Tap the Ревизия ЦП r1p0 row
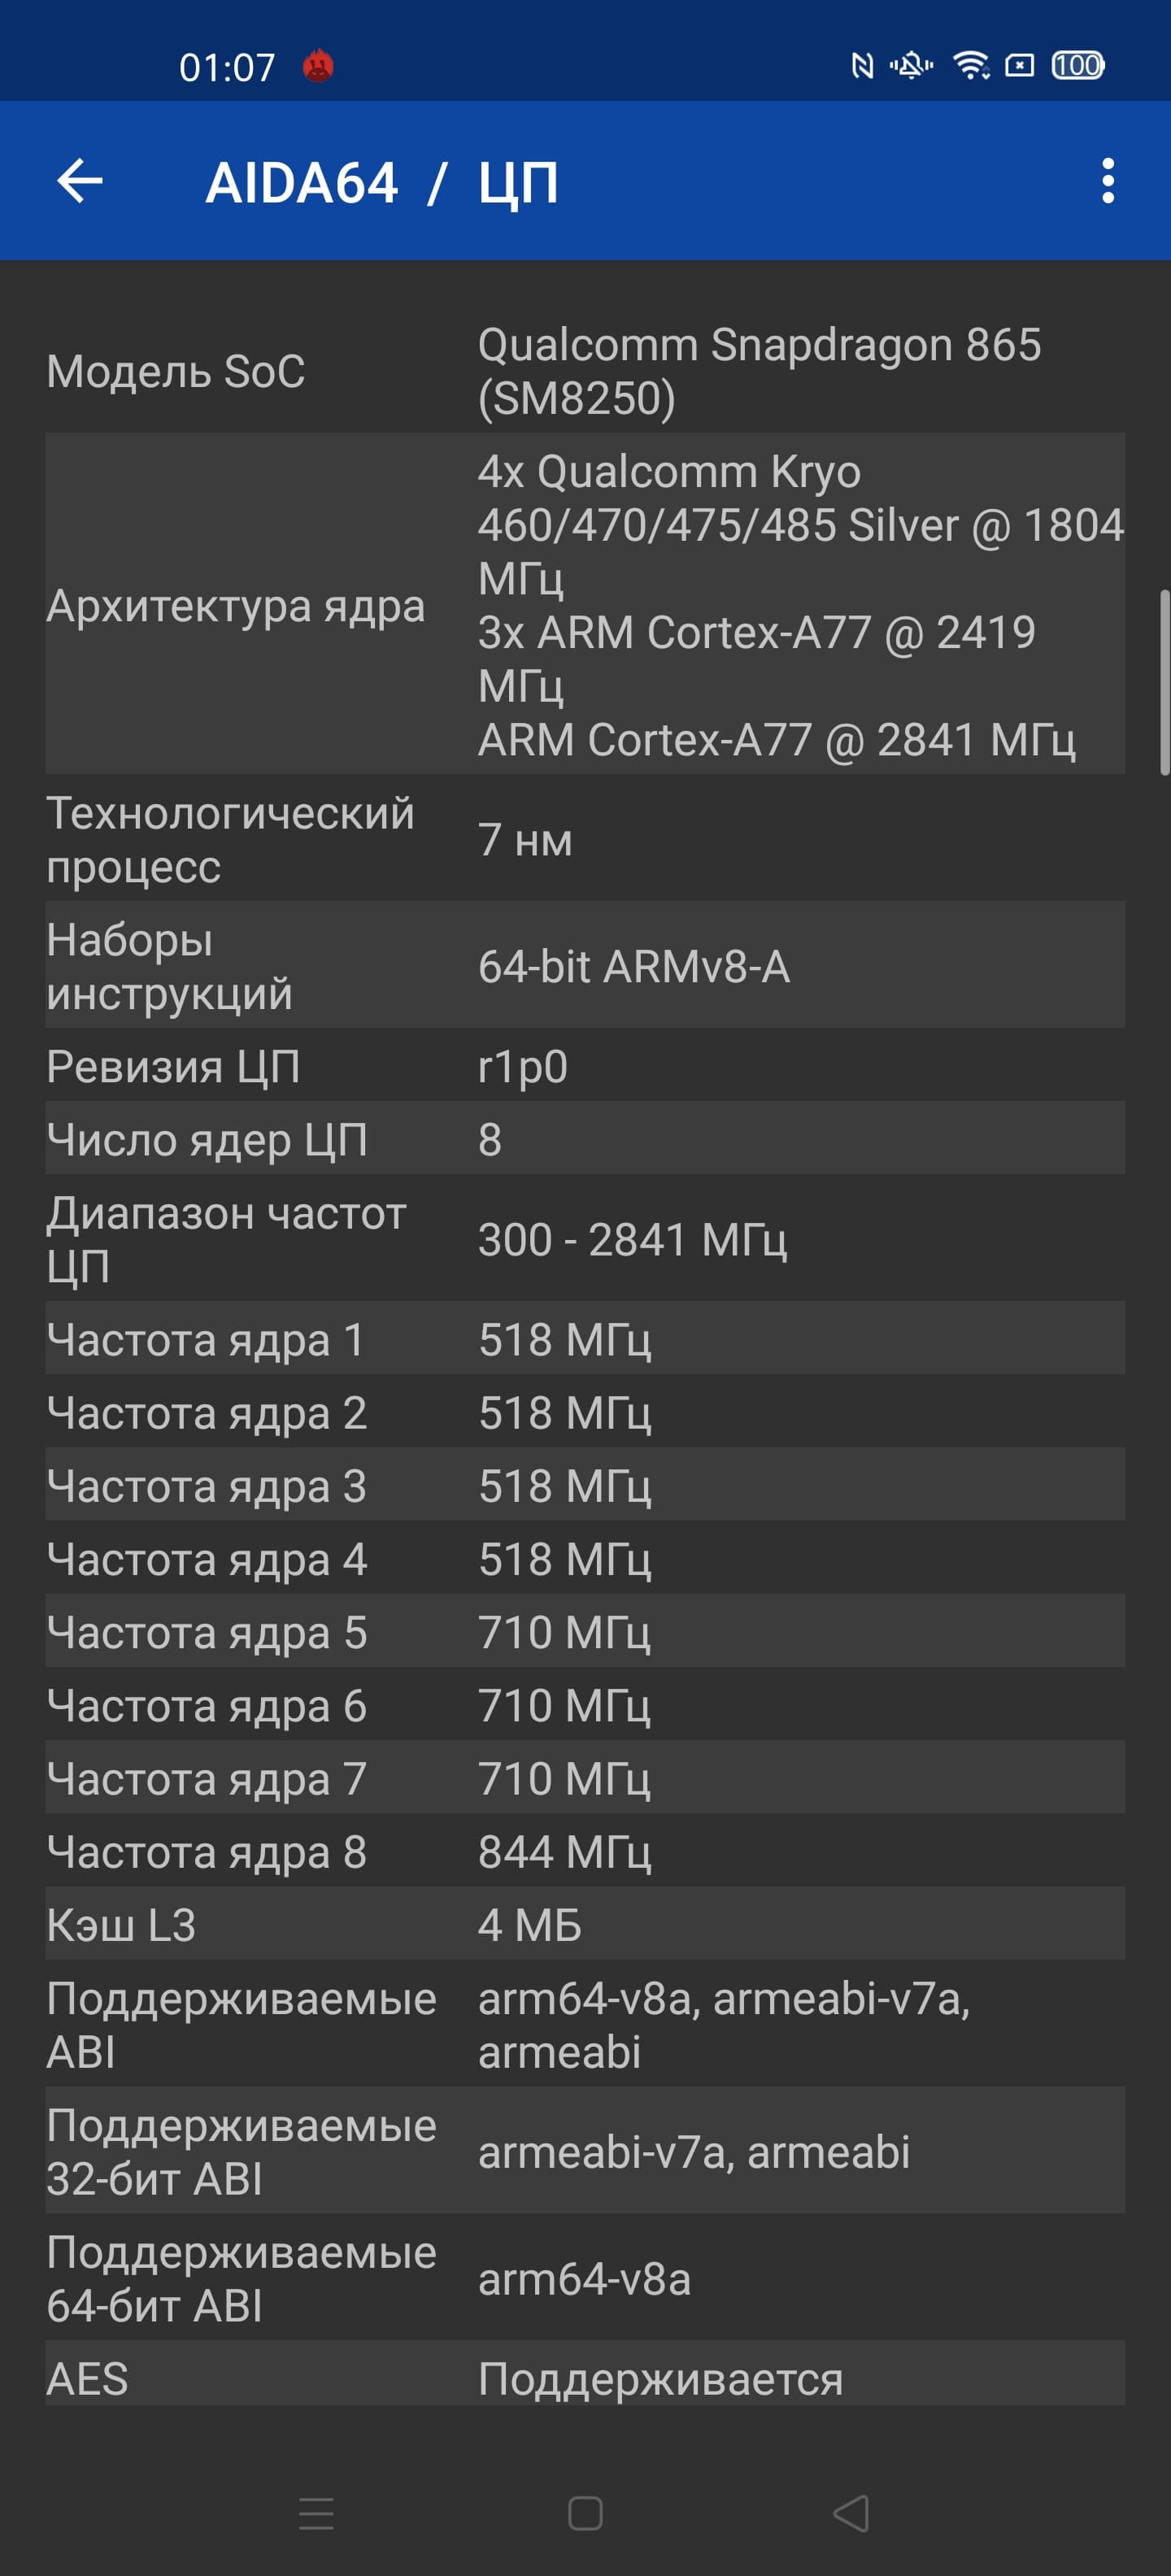1171x2576 pixels. 585,1066
